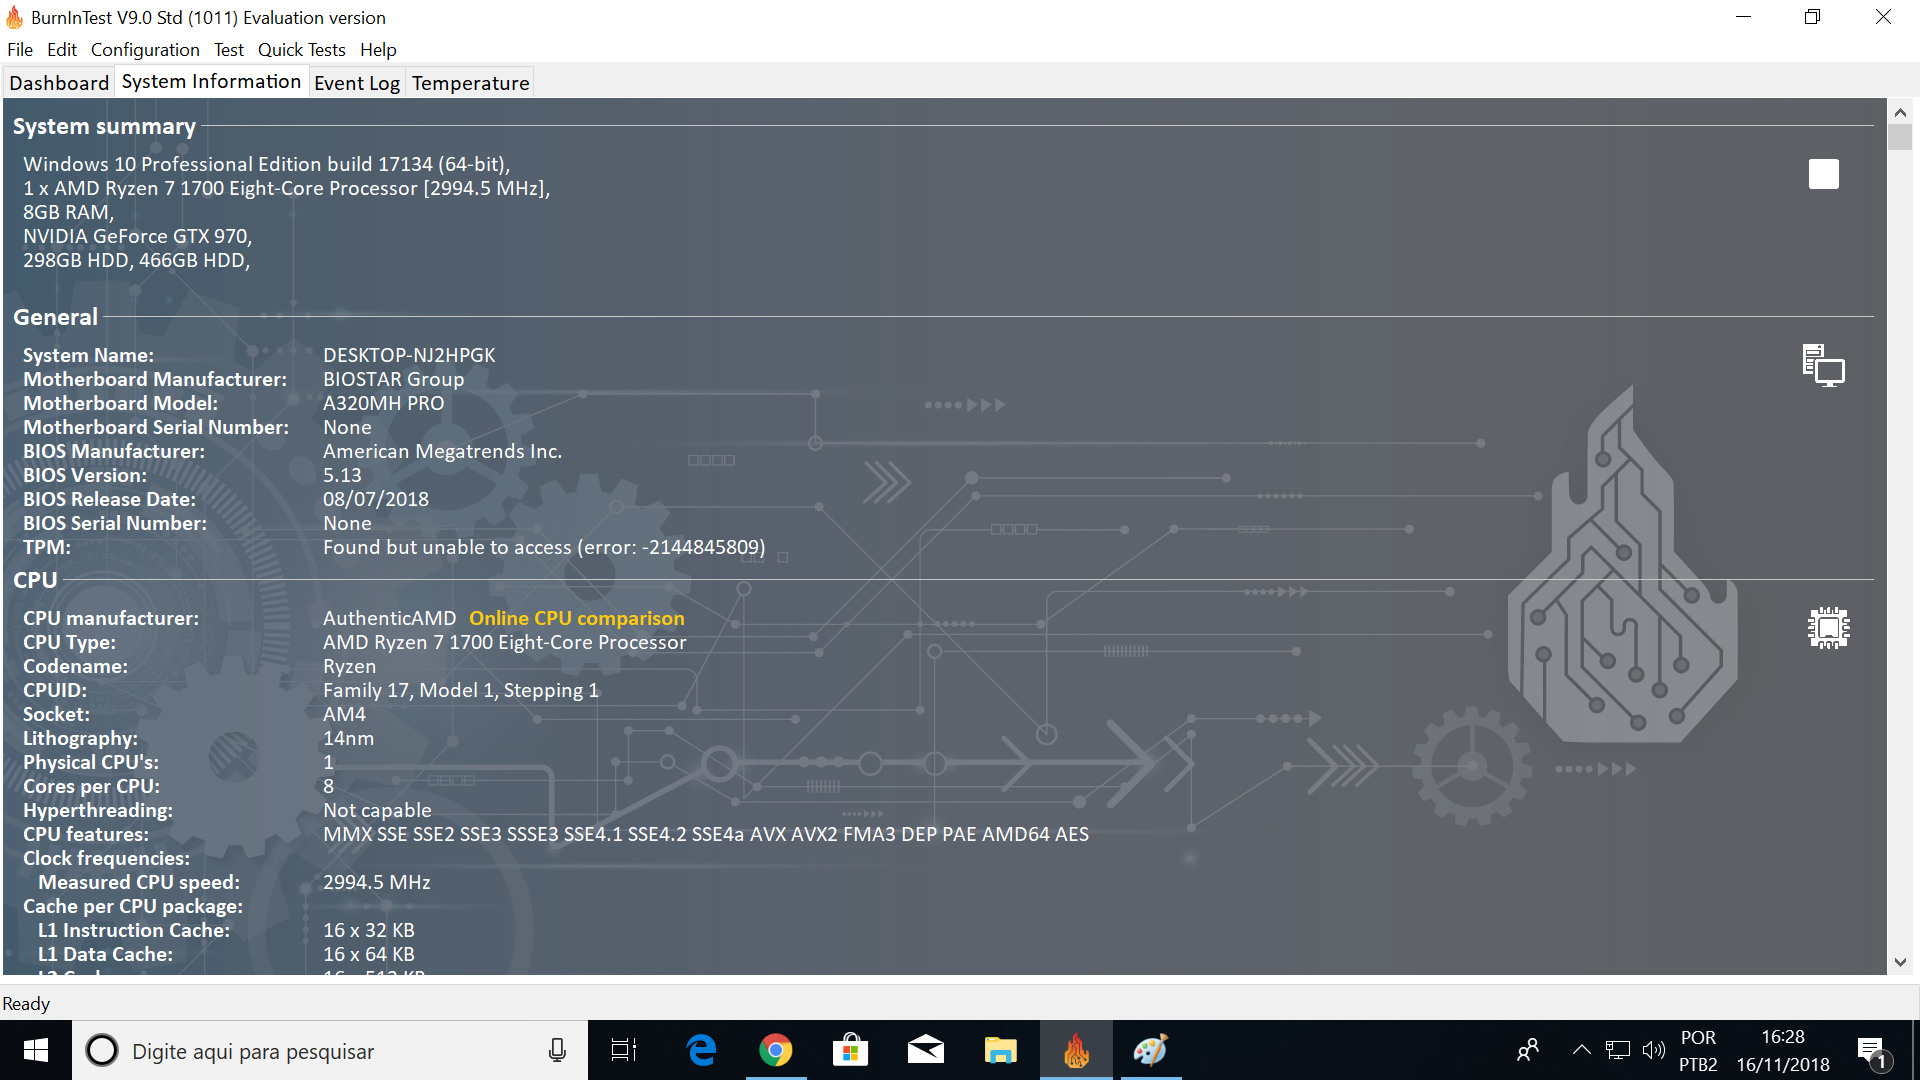Open the File menu

[x=20, y=49]
